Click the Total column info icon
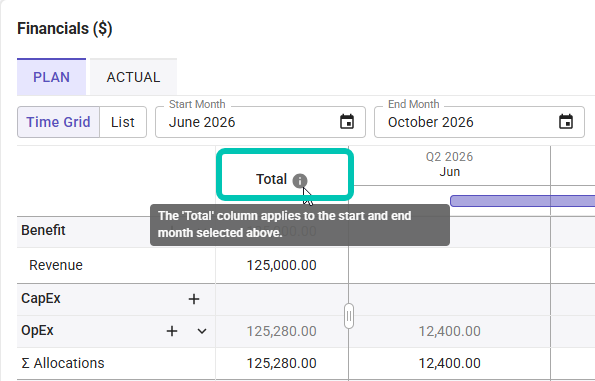 [x=300, y=181]
